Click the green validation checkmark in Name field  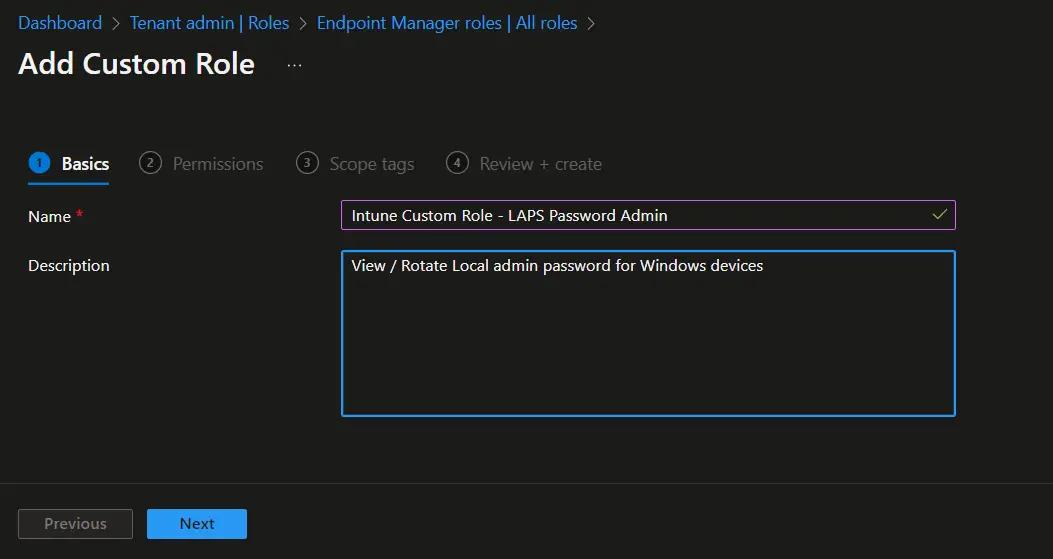[939, 215]
